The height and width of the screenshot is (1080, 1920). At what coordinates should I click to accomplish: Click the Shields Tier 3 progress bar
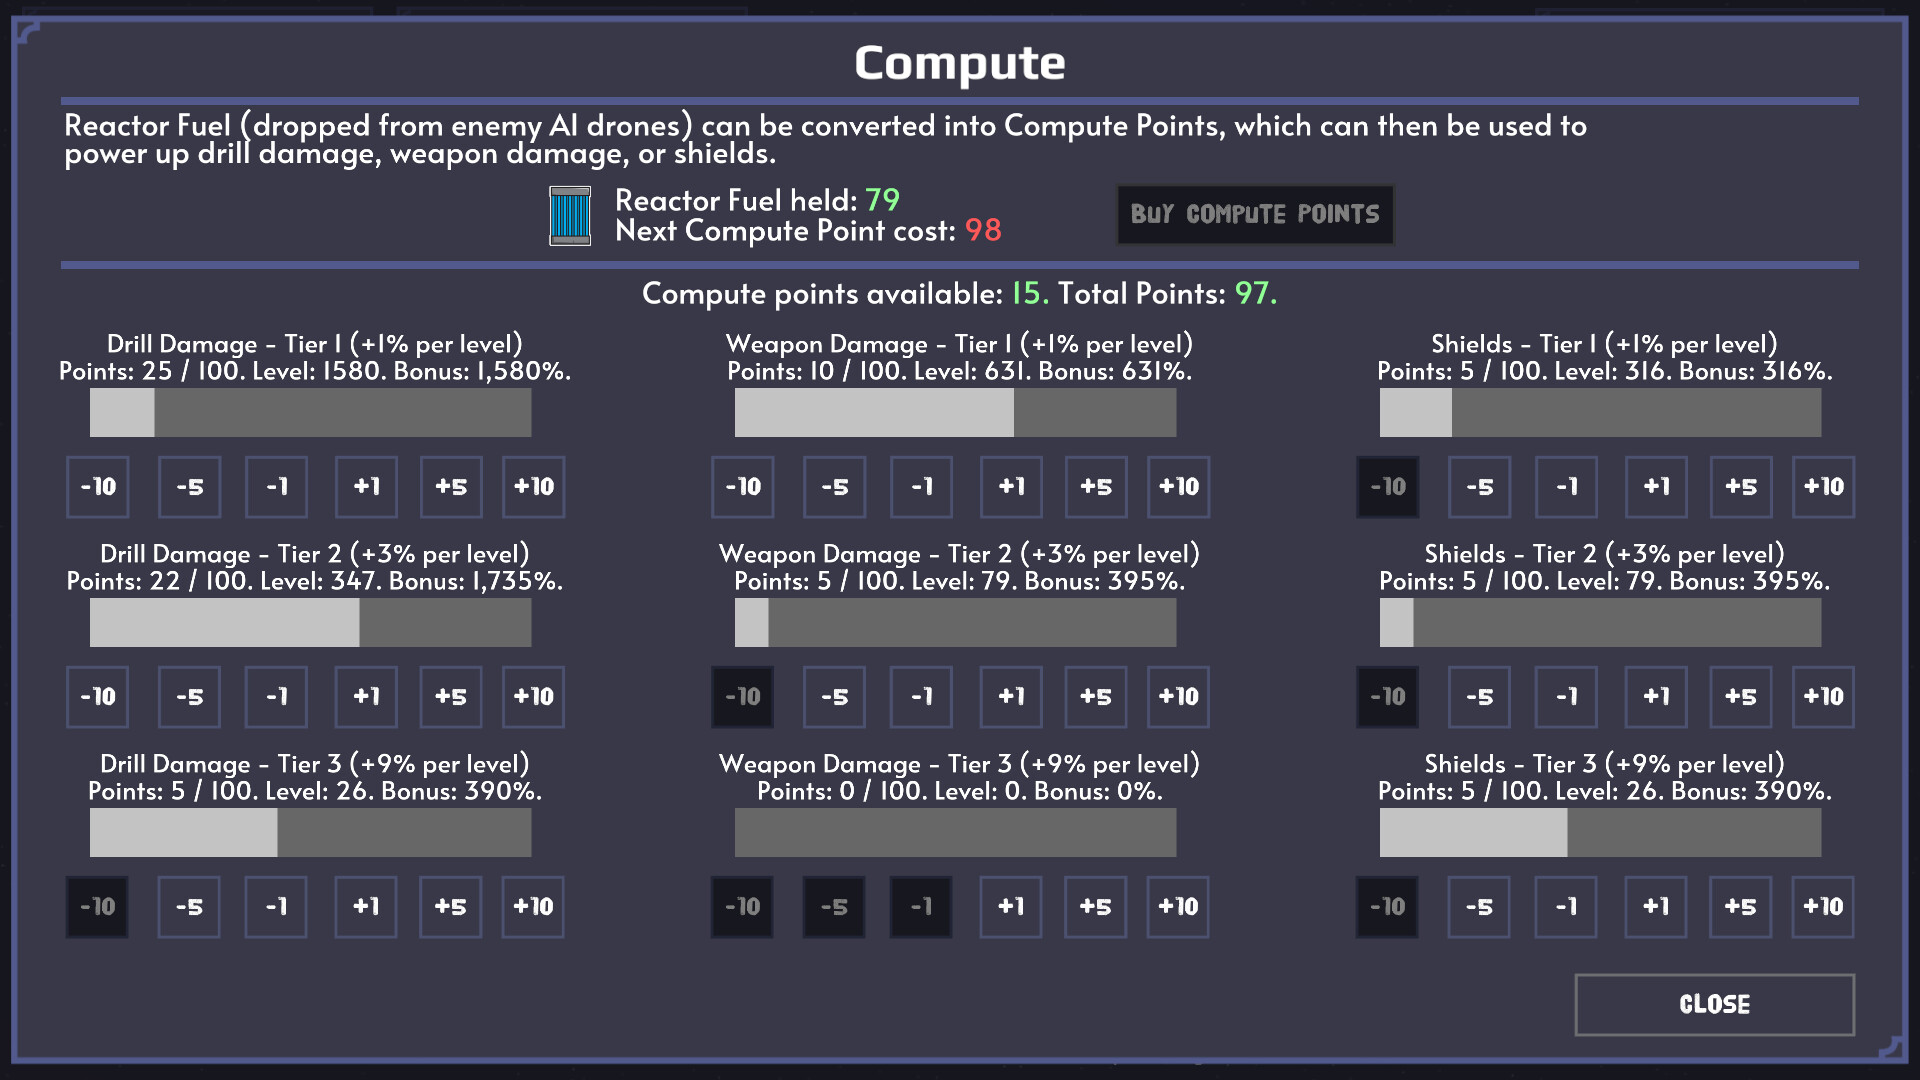pyautogui.click(x=1600, y=833)
